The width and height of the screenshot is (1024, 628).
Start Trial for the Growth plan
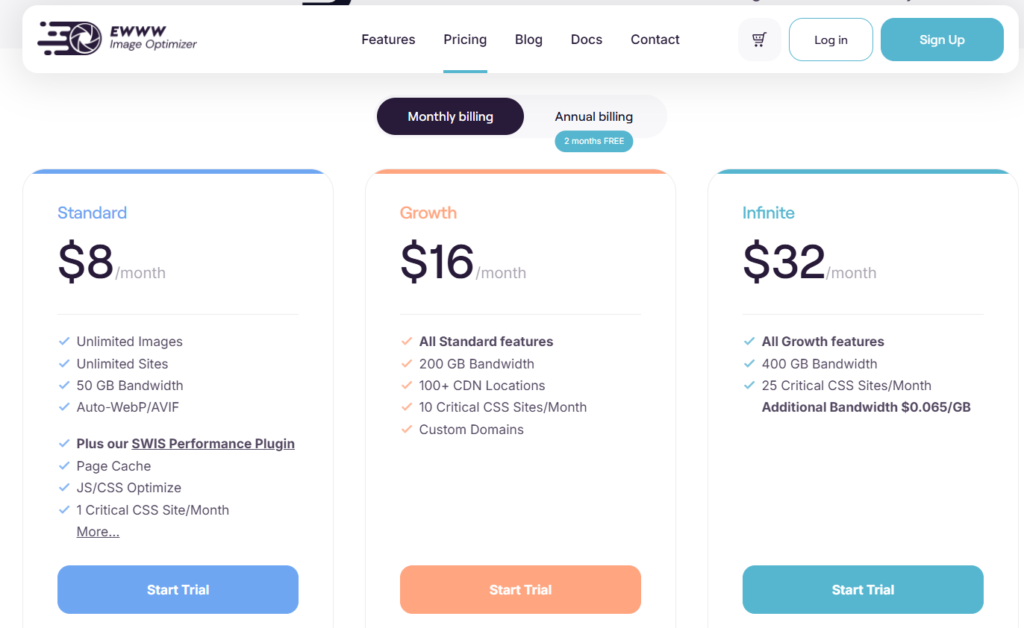coord(520,590)
